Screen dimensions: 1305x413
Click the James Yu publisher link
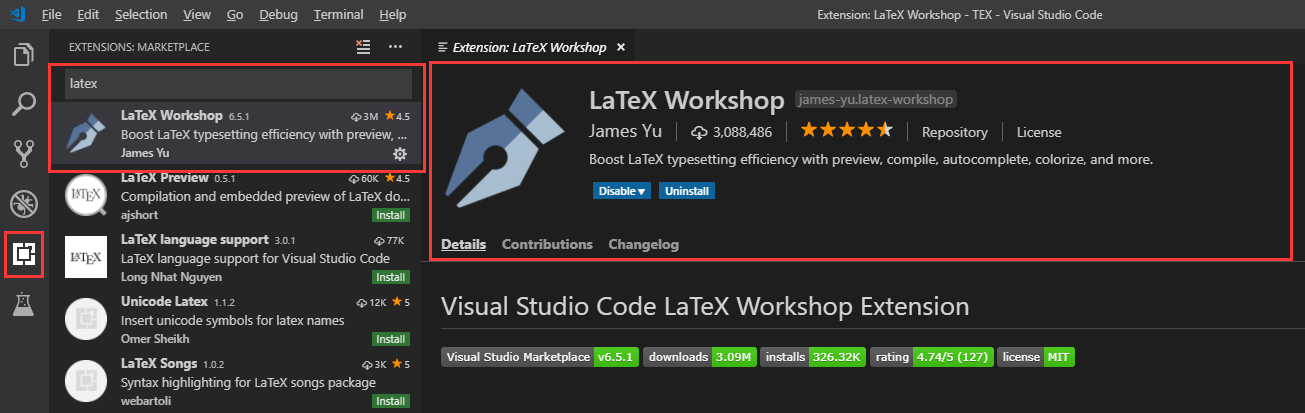(627, 131)
